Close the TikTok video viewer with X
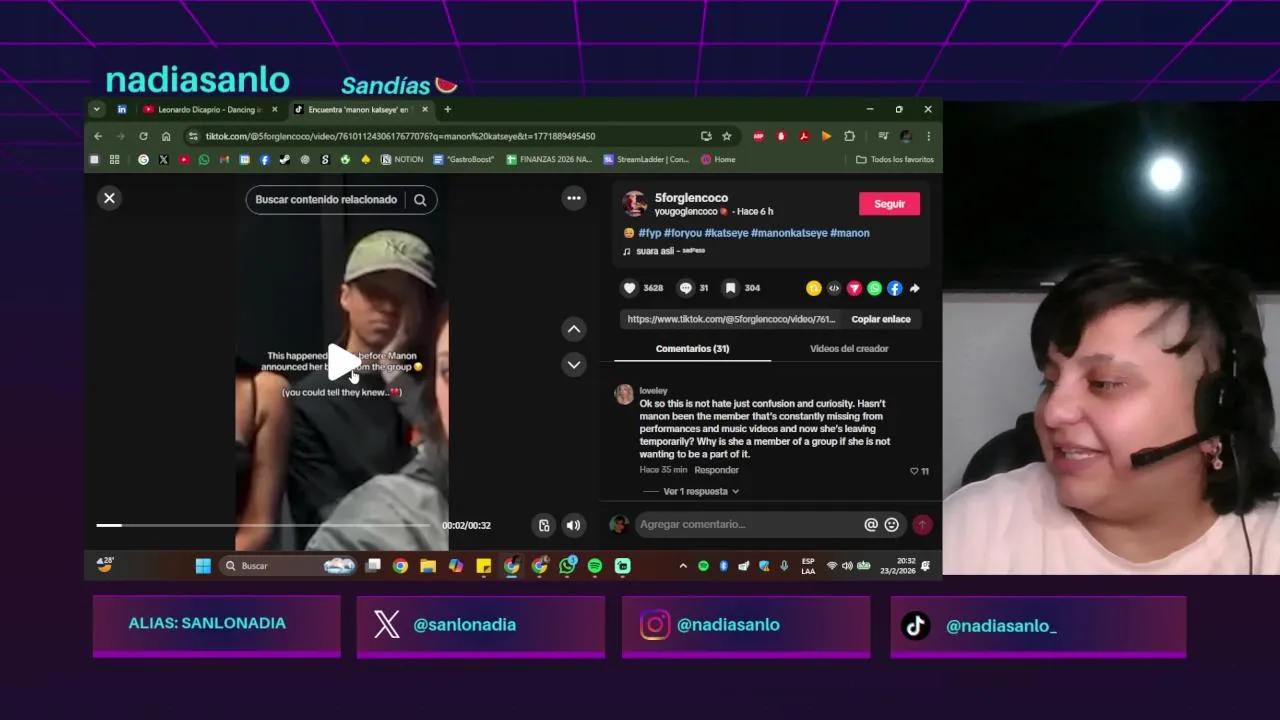1280x720 pixels. point(110,198)
